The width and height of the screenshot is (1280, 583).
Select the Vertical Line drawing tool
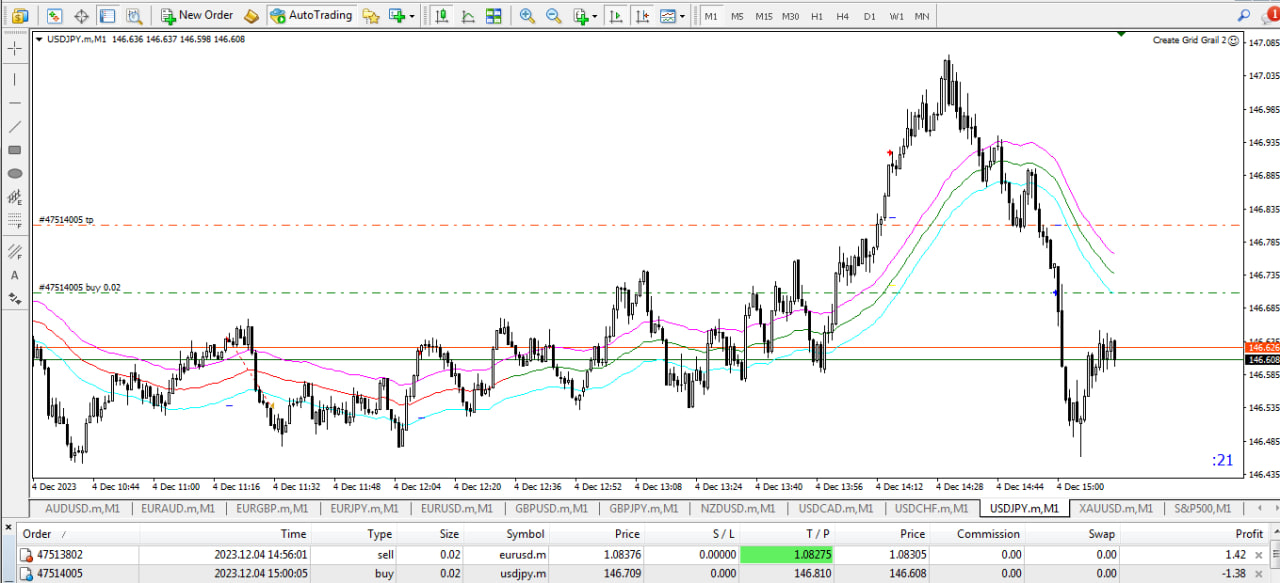15,79
